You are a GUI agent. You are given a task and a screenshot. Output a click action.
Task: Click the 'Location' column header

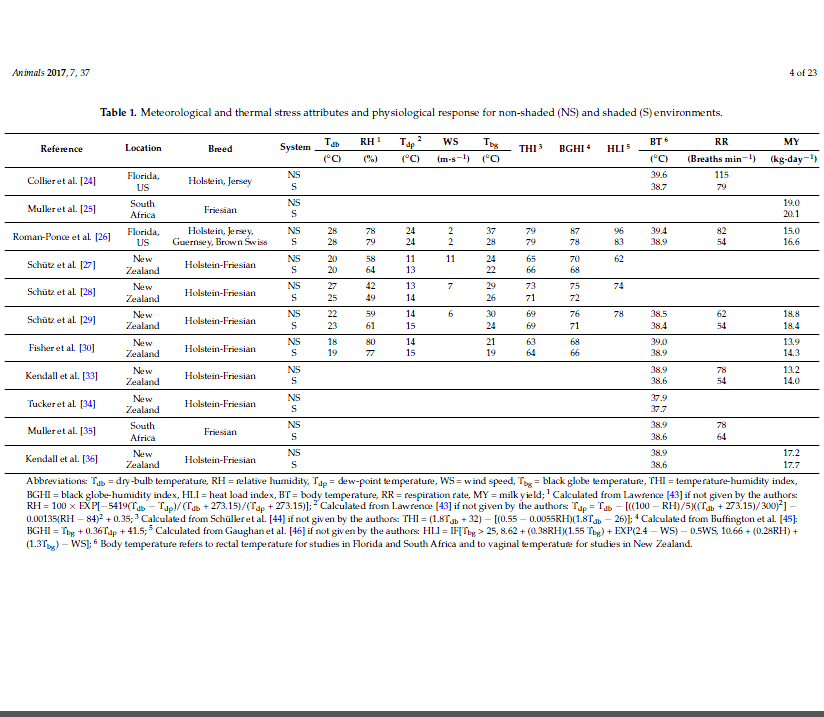(x=143, y=148)
